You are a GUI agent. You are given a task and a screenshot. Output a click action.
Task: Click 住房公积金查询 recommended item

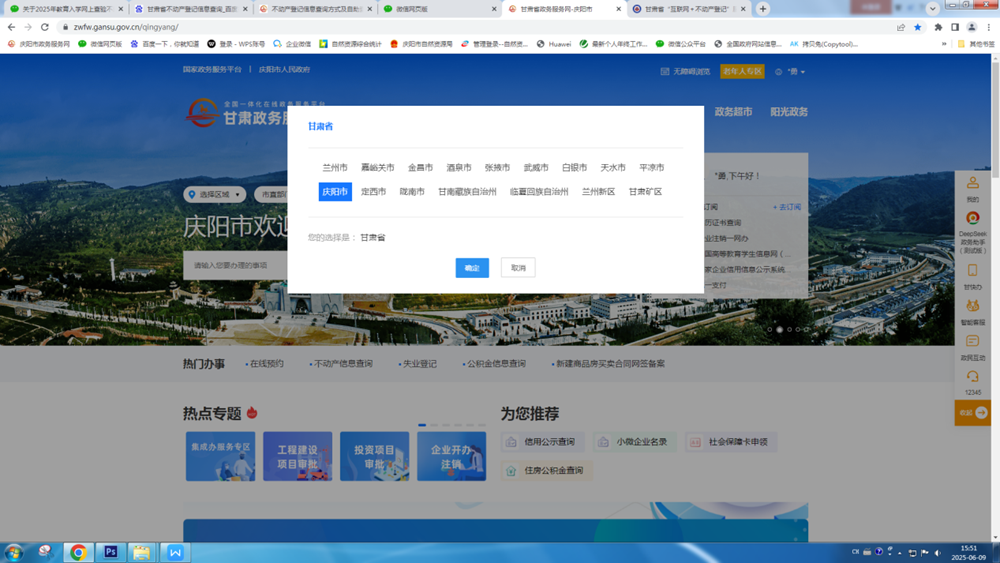(x=547, y=471)
